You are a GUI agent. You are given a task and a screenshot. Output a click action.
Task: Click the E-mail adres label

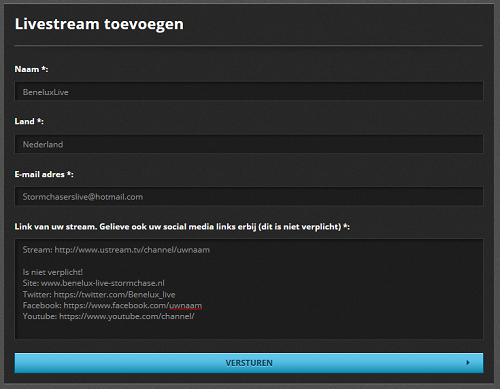pos(44,174)
